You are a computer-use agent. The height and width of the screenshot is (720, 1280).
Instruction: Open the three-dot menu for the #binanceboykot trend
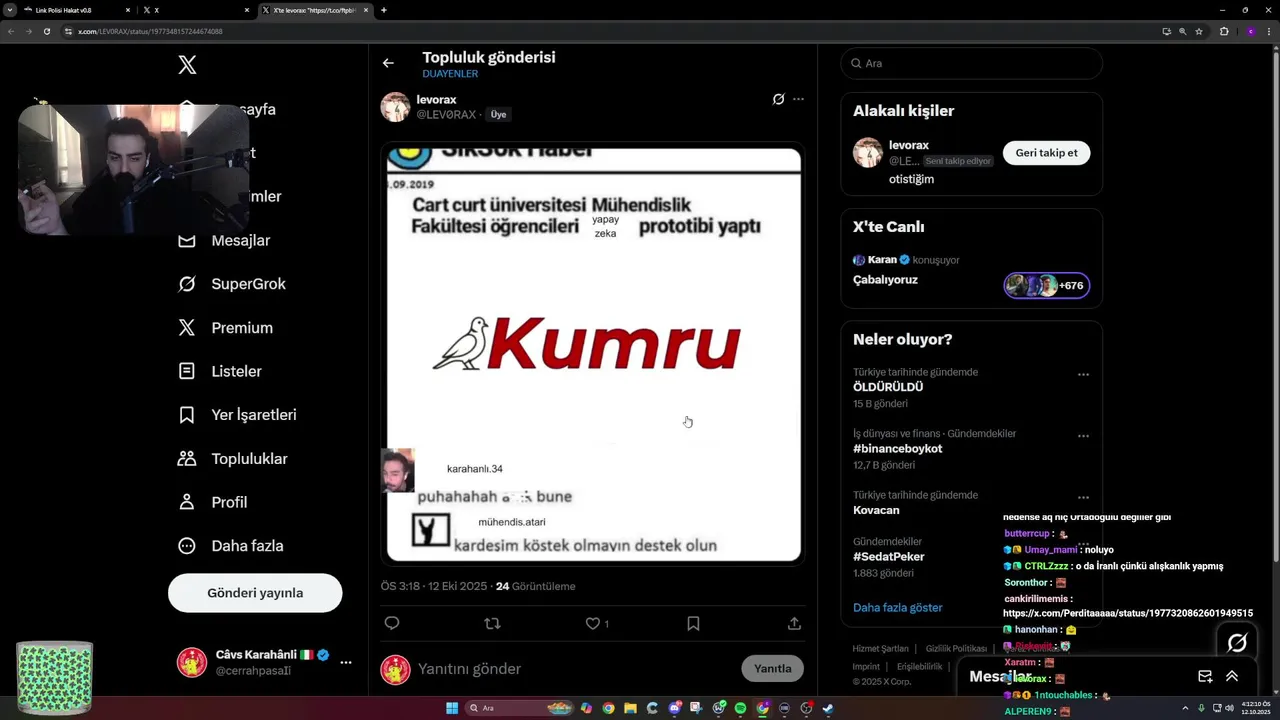(1083, 436)
